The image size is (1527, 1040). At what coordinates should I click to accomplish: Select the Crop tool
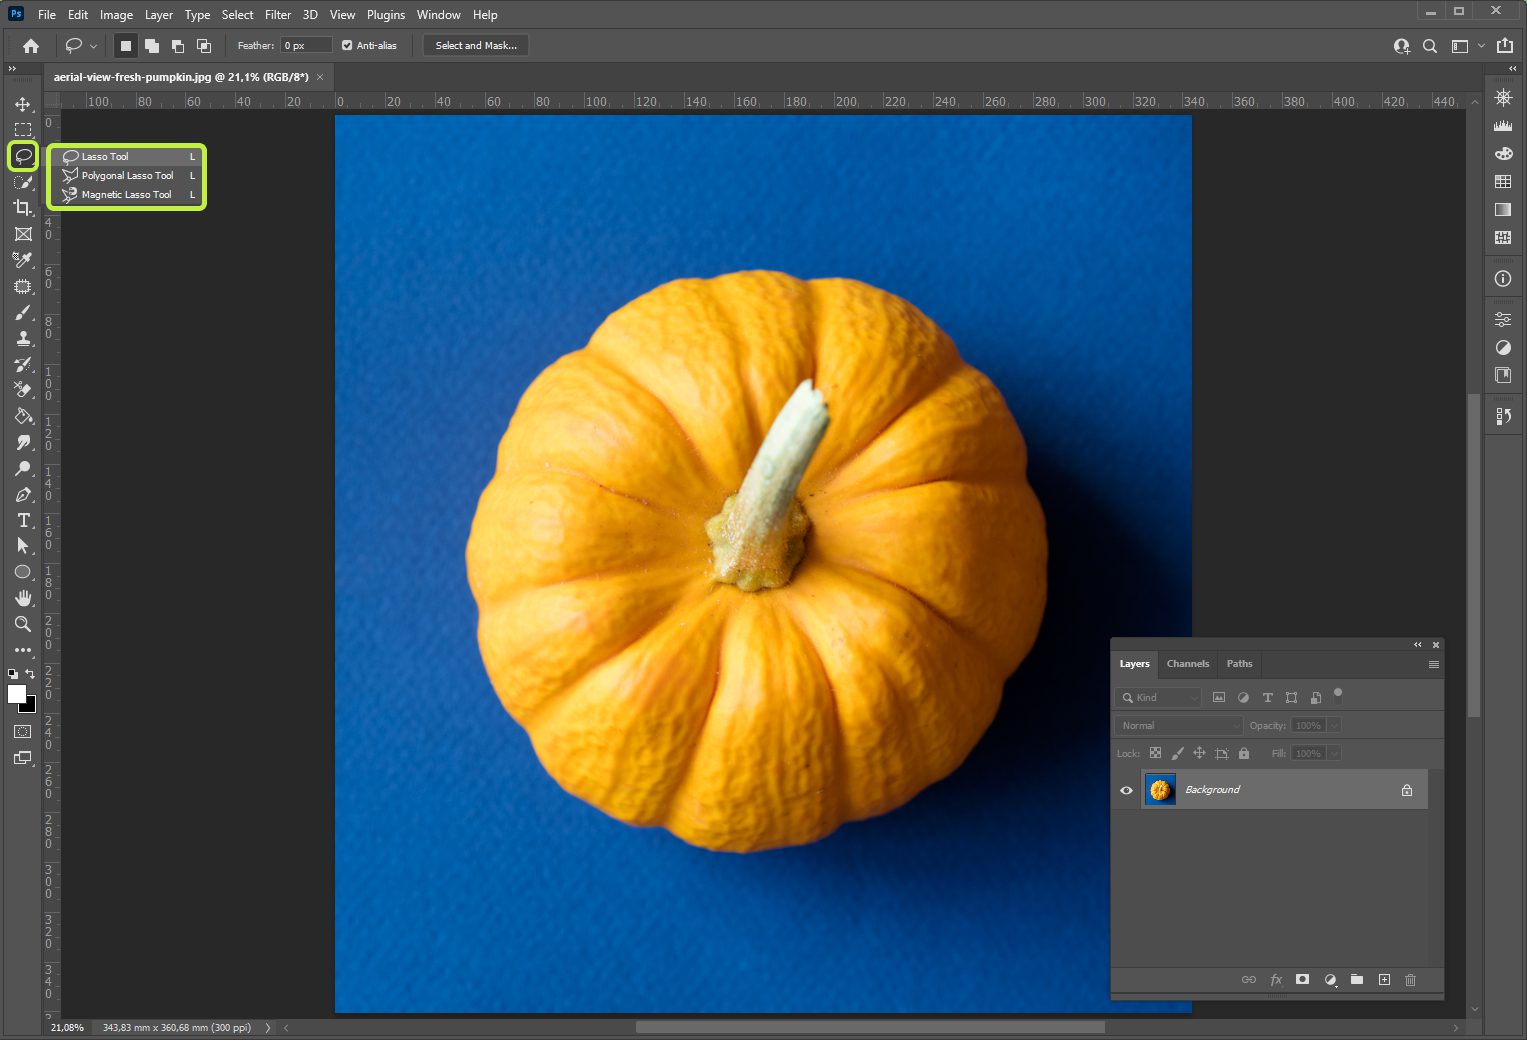[23, 208]
